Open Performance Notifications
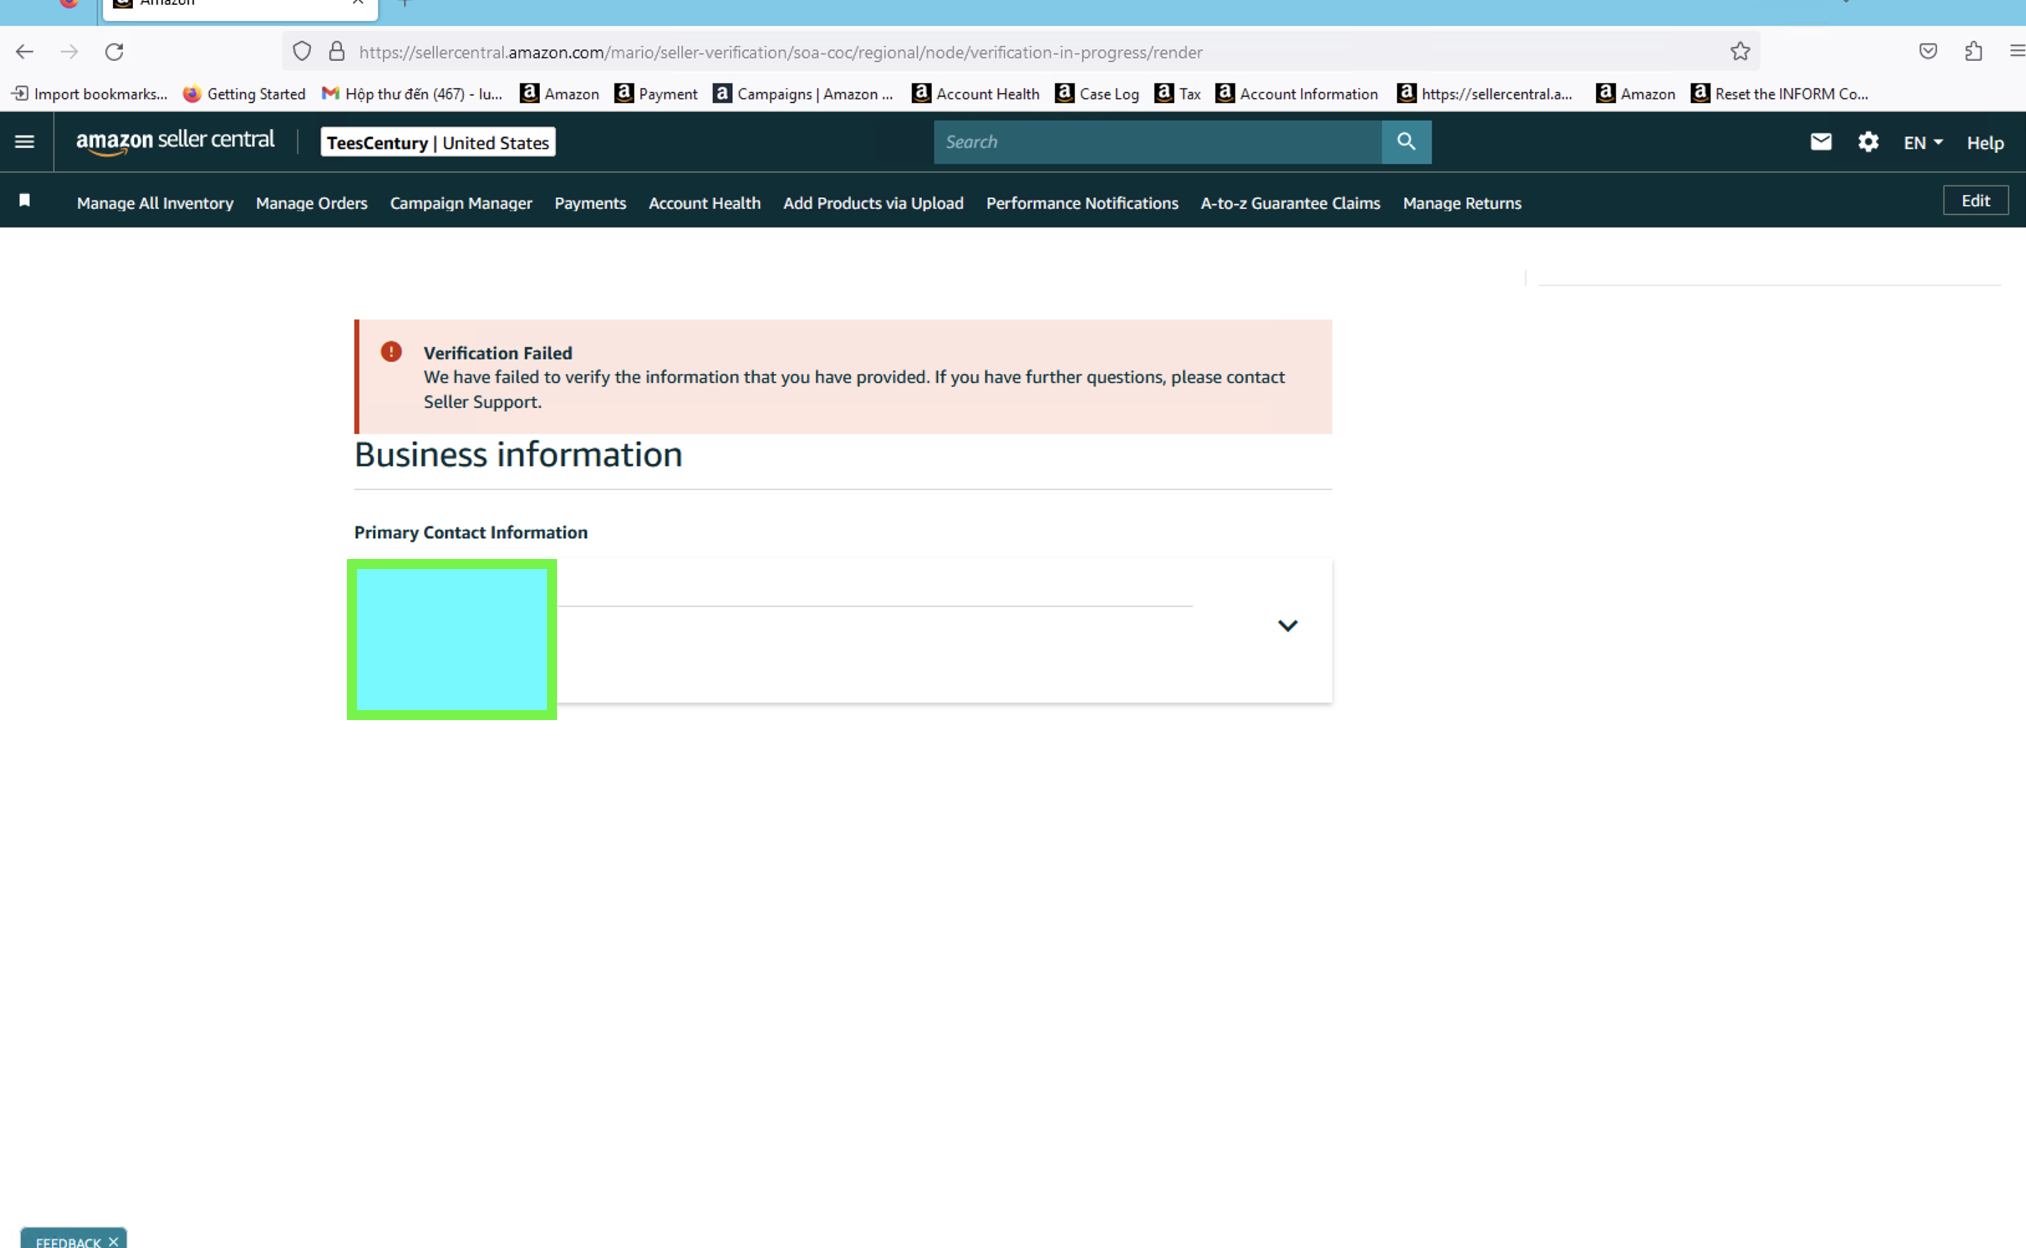 (1082, 203)
